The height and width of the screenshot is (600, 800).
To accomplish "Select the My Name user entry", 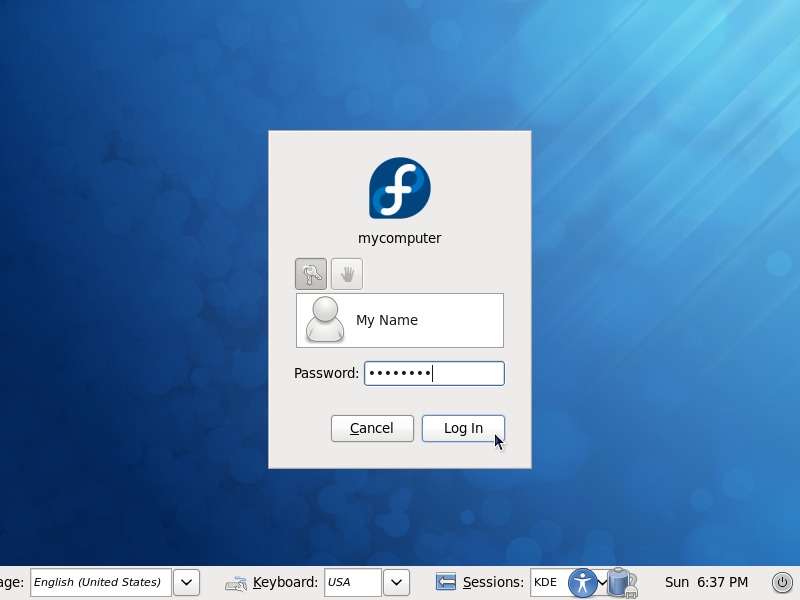I will click(x=400, y=320).
